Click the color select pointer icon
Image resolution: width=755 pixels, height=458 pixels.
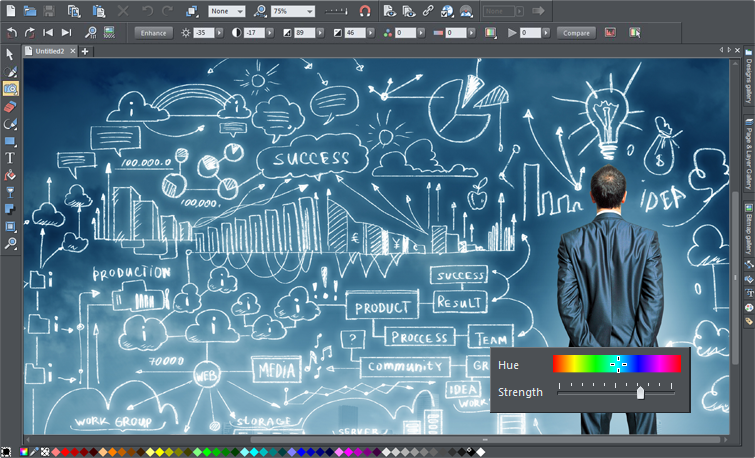click(635, 33)
